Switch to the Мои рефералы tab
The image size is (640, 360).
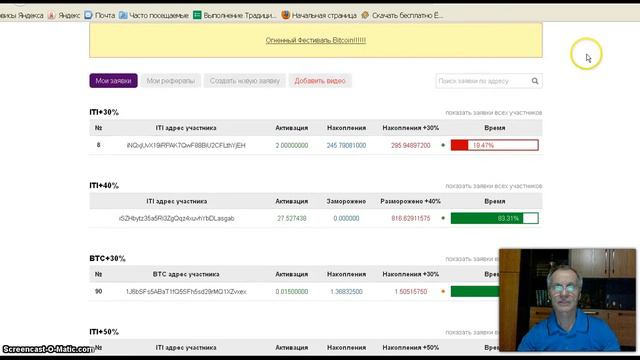[x=171, y=81]
